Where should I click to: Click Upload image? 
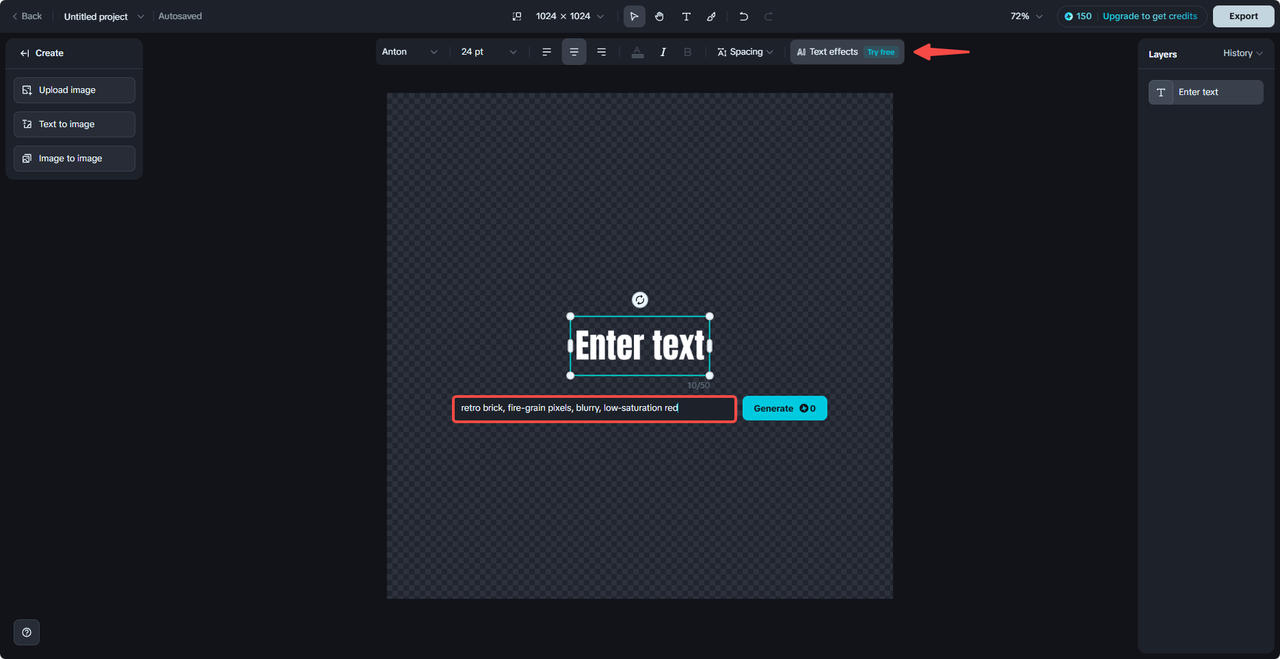(x=74, y=90)
